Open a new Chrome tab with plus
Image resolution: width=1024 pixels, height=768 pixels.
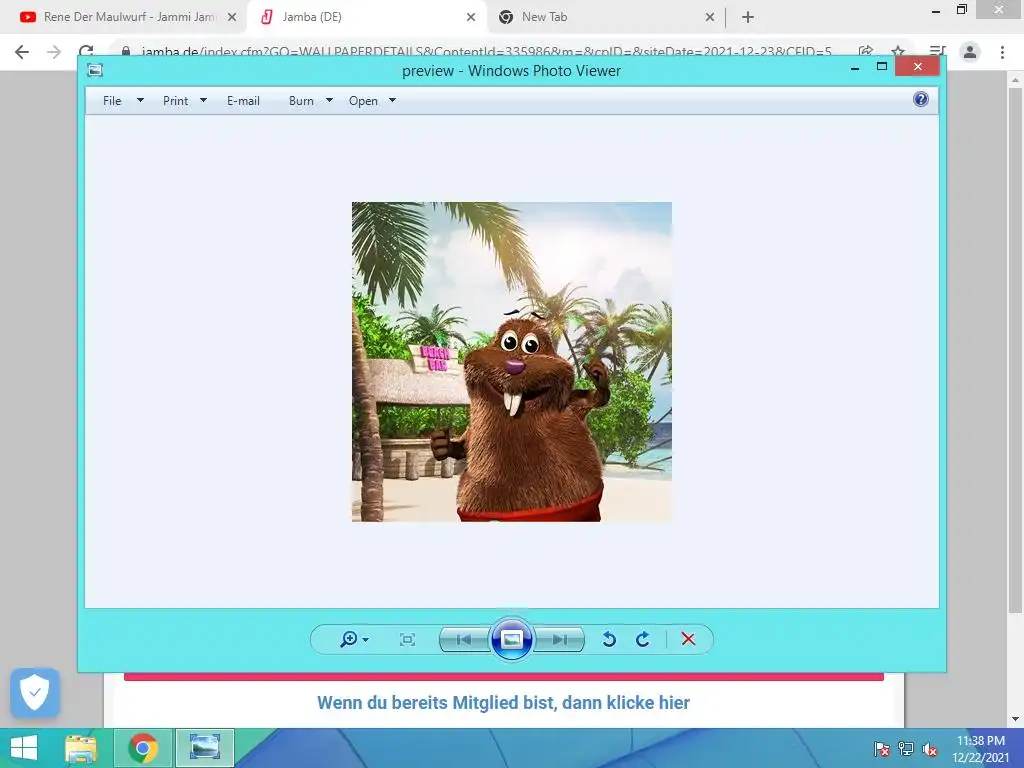pos(748,17)
